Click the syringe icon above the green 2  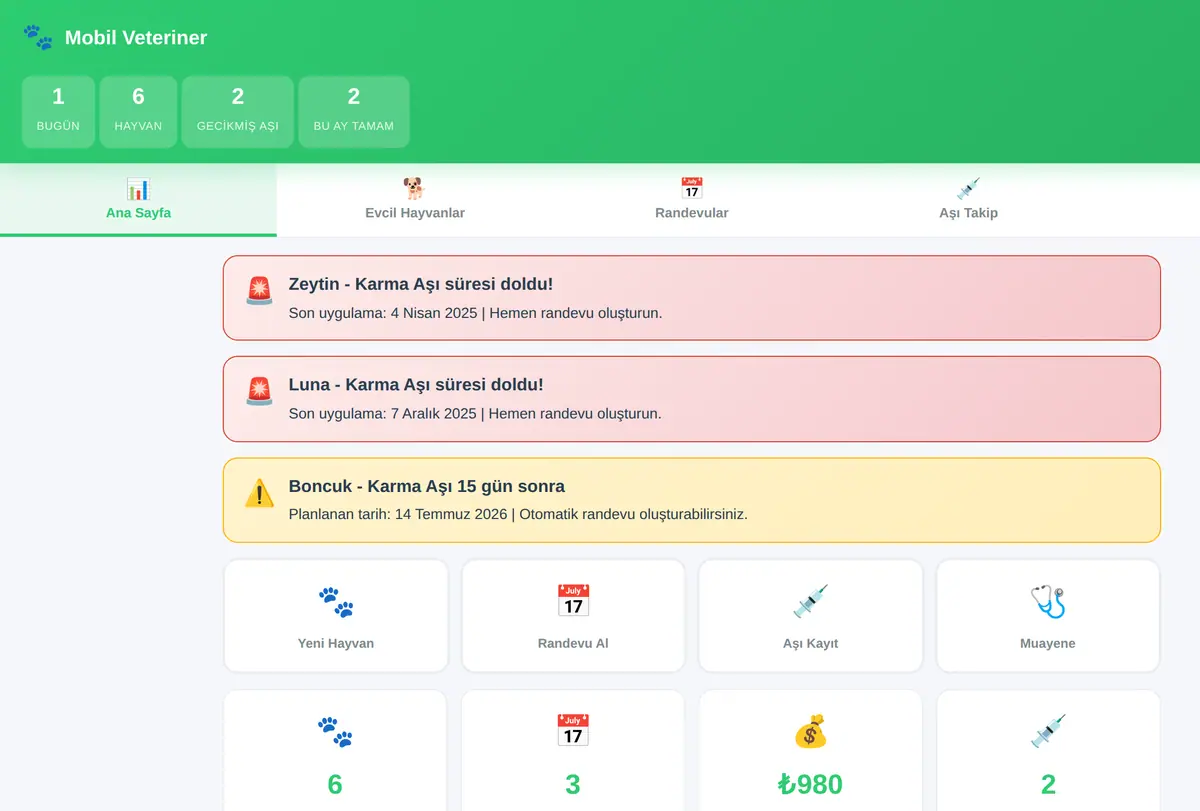coord(1048,732)
